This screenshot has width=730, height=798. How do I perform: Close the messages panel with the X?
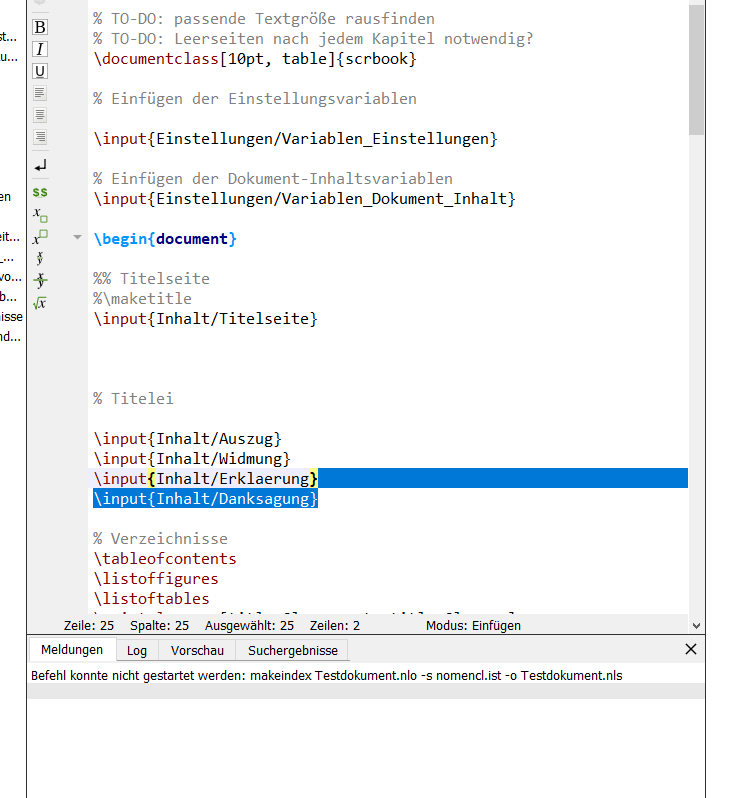[x=690, y=649]
